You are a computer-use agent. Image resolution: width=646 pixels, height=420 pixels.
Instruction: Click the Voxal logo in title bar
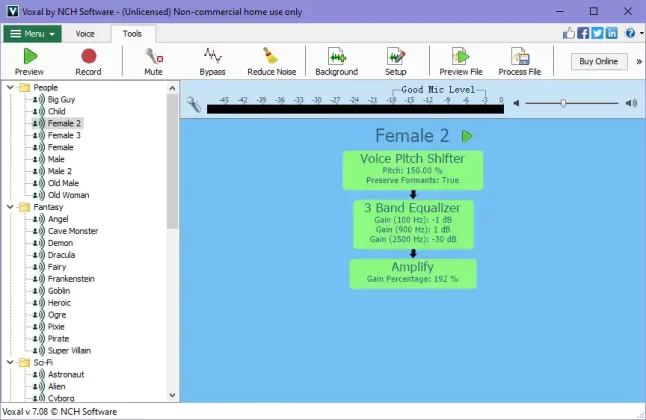click(13, 11)
